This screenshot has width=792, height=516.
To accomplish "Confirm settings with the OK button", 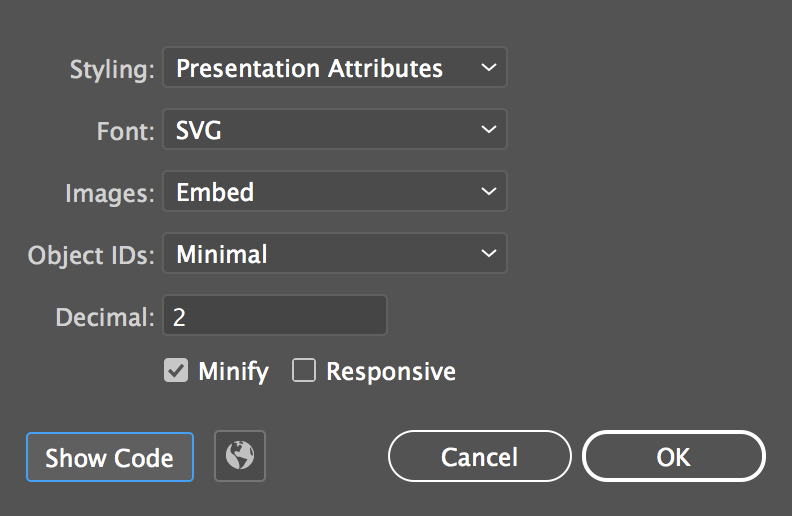I will coord(673,457).
